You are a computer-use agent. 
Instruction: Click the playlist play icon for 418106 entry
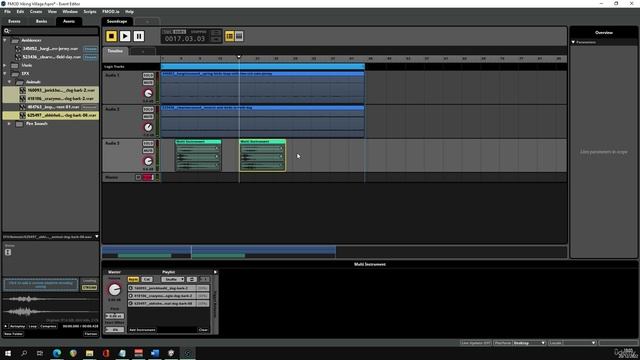pos(131,296)
